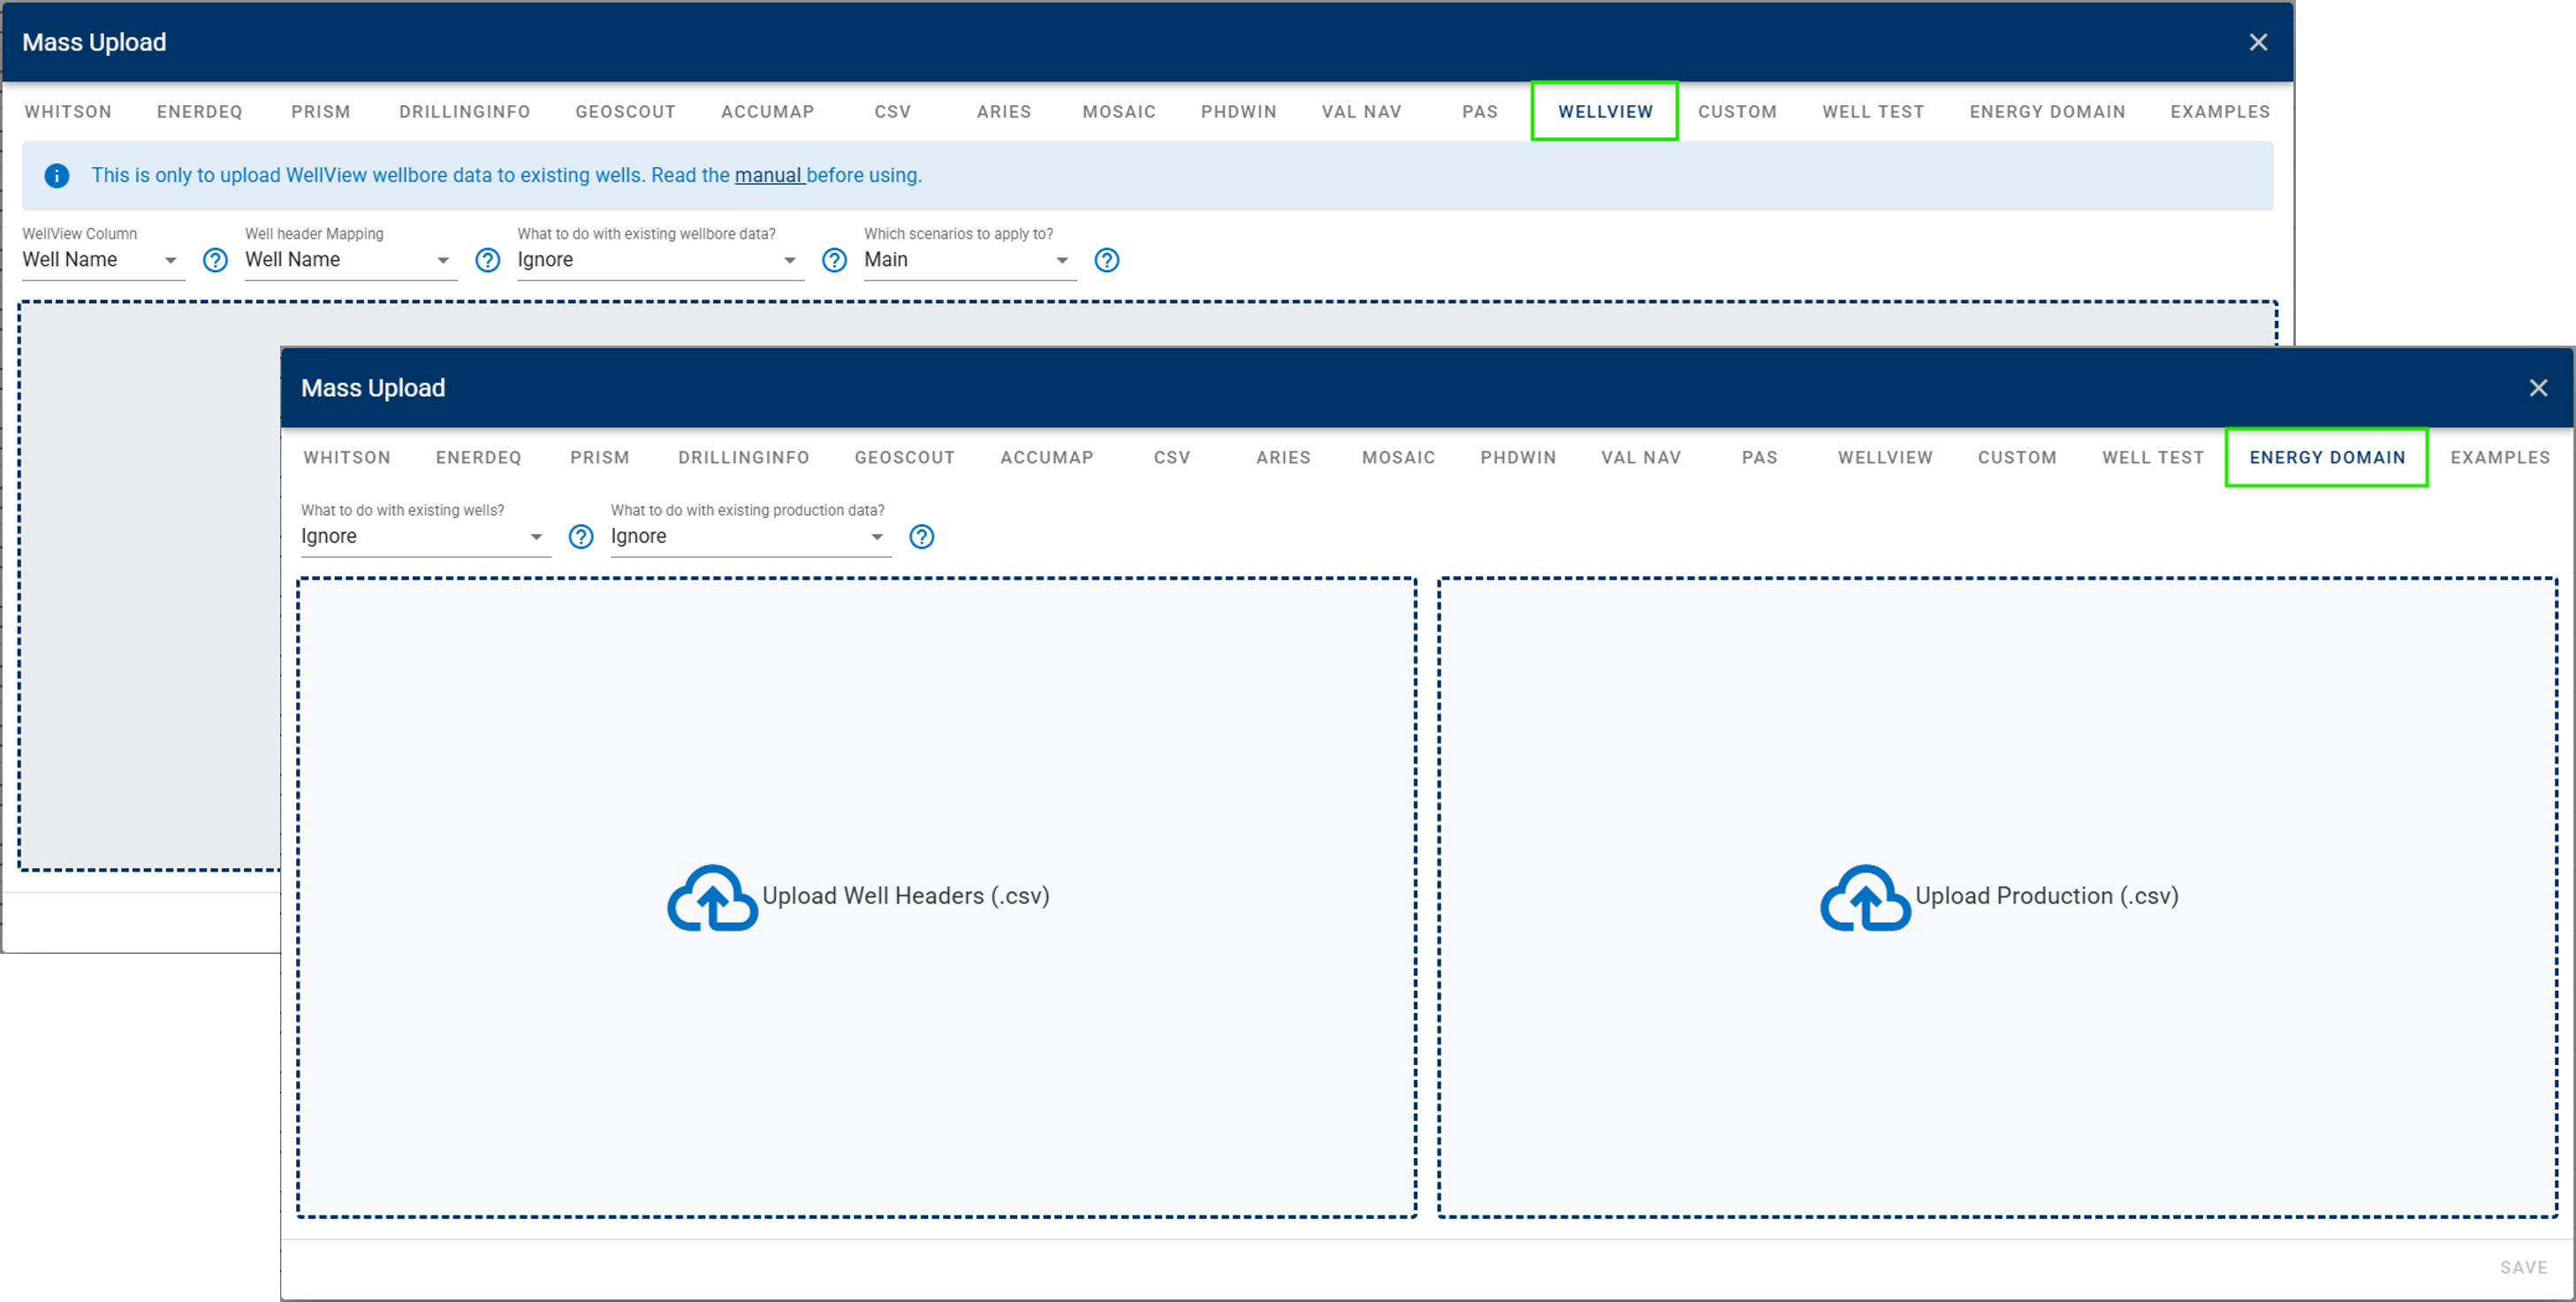Switch to the Examples tab in front dialog
Screen dimensions: 2576x1302
(2499, 457)
